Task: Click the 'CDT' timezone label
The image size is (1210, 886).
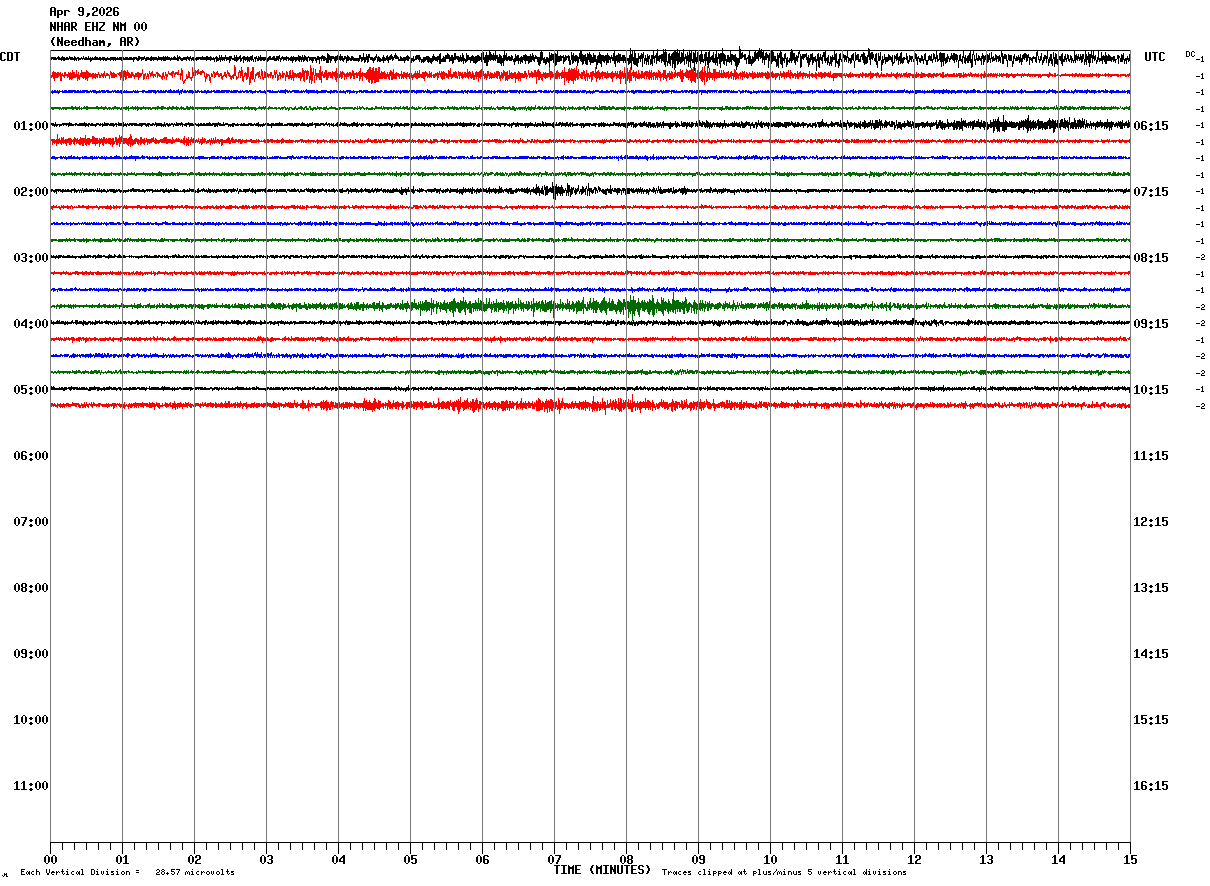Action: (10, 57)
